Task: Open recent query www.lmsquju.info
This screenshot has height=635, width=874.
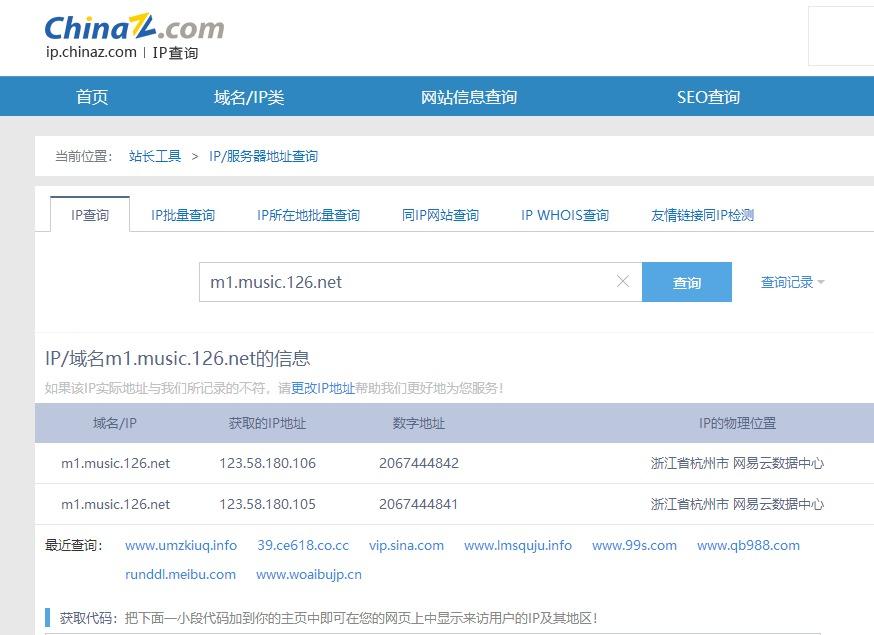Action: point(518,545)
